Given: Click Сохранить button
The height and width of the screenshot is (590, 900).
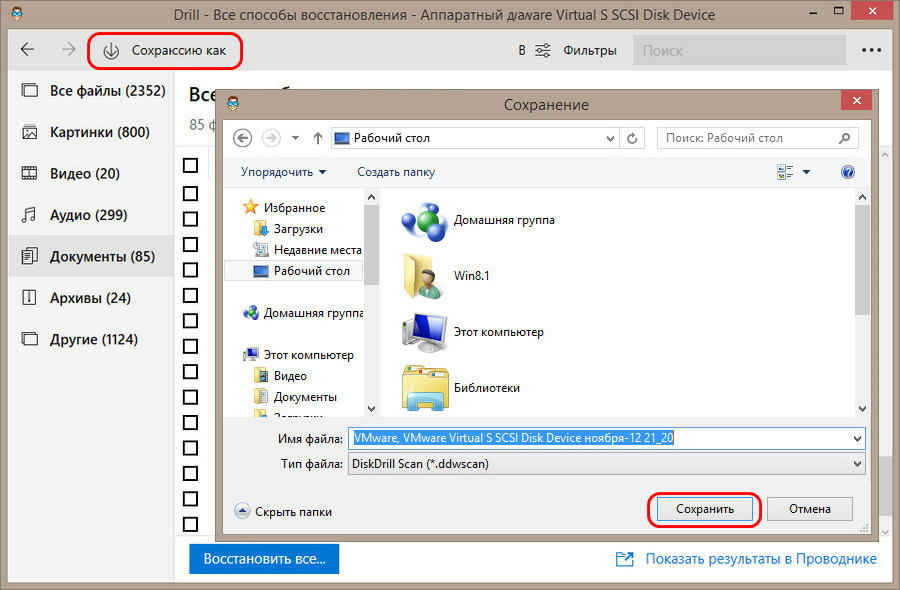Looking at the screenshot, I should [704, 509].
